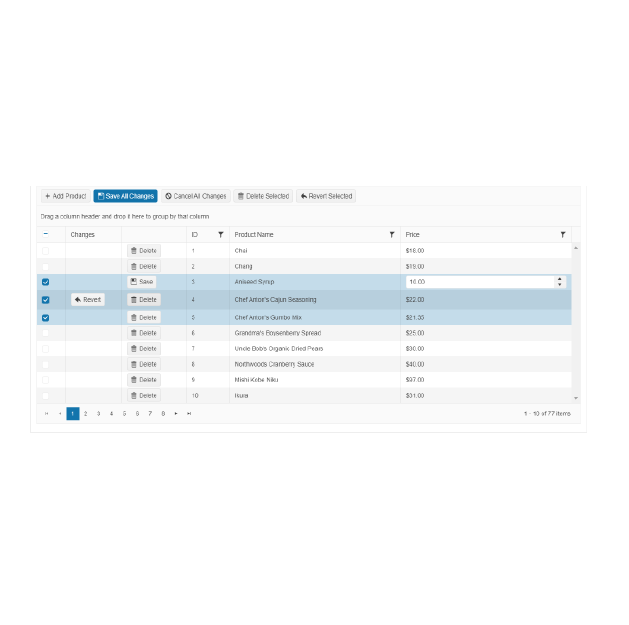Sort by the Changes column header
This screenshot has width=629, height=625.
pos(83,235)
